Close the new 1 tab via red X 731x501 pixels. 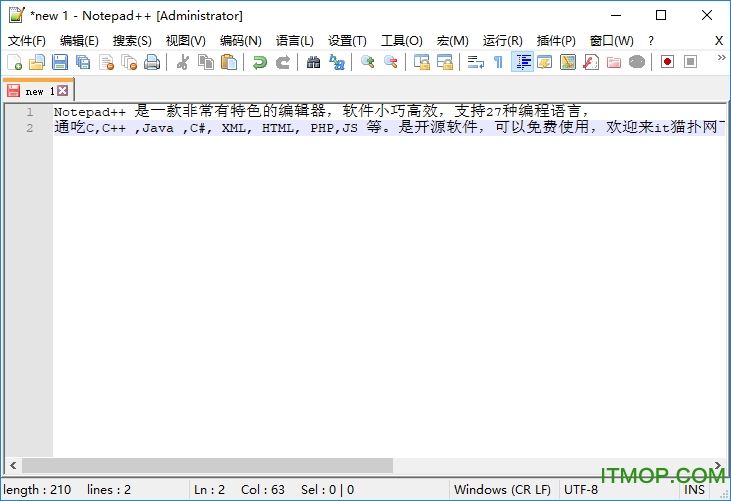(x=62, y=90)
